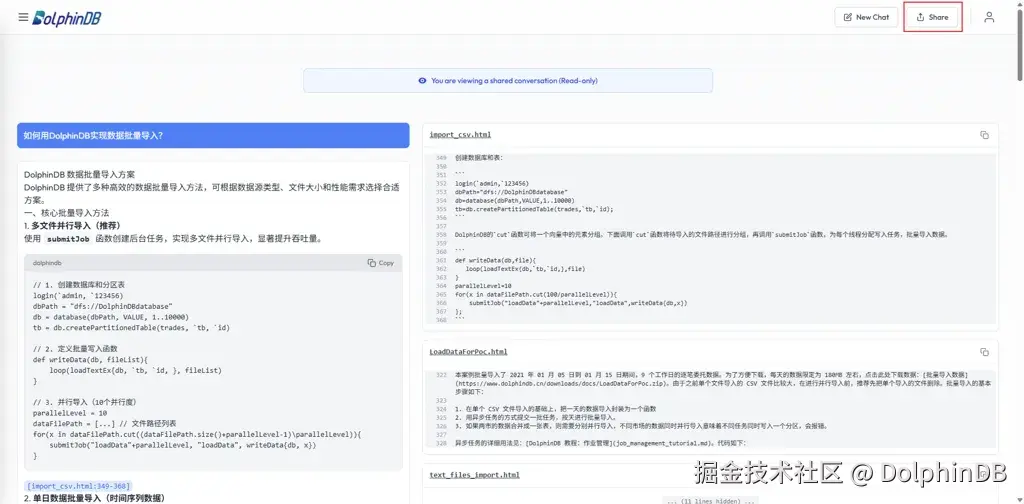Click the read-only shared conversation banner
This screenshot has width=1024, height=504.
click(x=507, y=81)
